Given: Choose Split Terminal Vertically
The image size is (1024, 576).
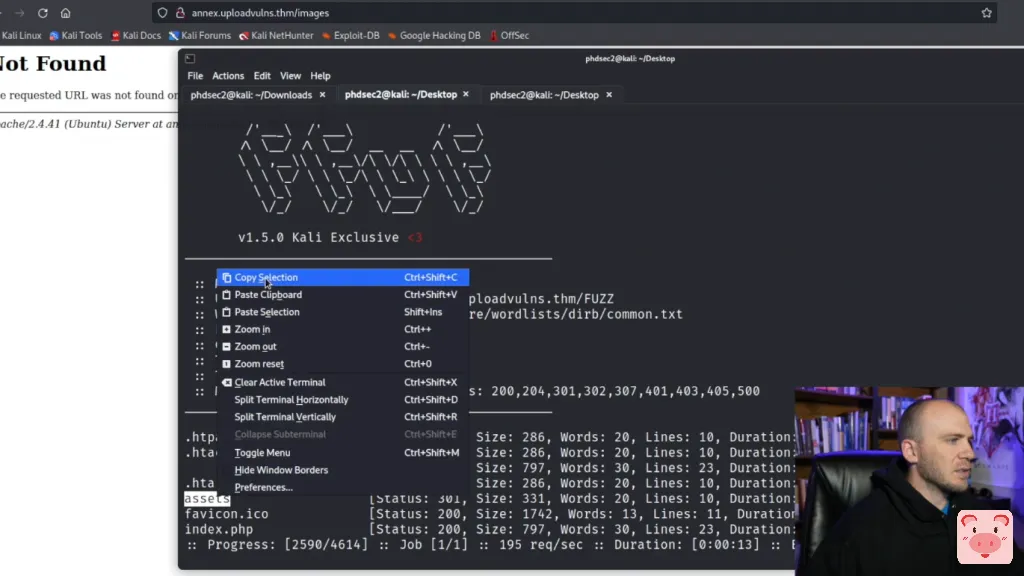Looking at the screenshot, I should 343,417.
